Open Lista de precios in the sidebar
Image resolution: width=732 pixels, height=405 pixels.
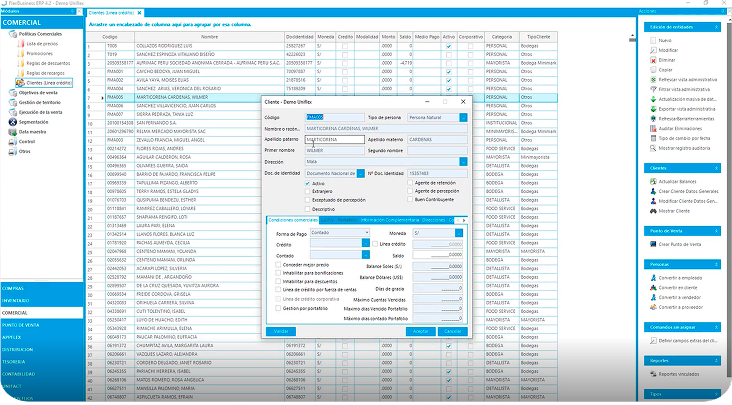(x=42, y=44)
